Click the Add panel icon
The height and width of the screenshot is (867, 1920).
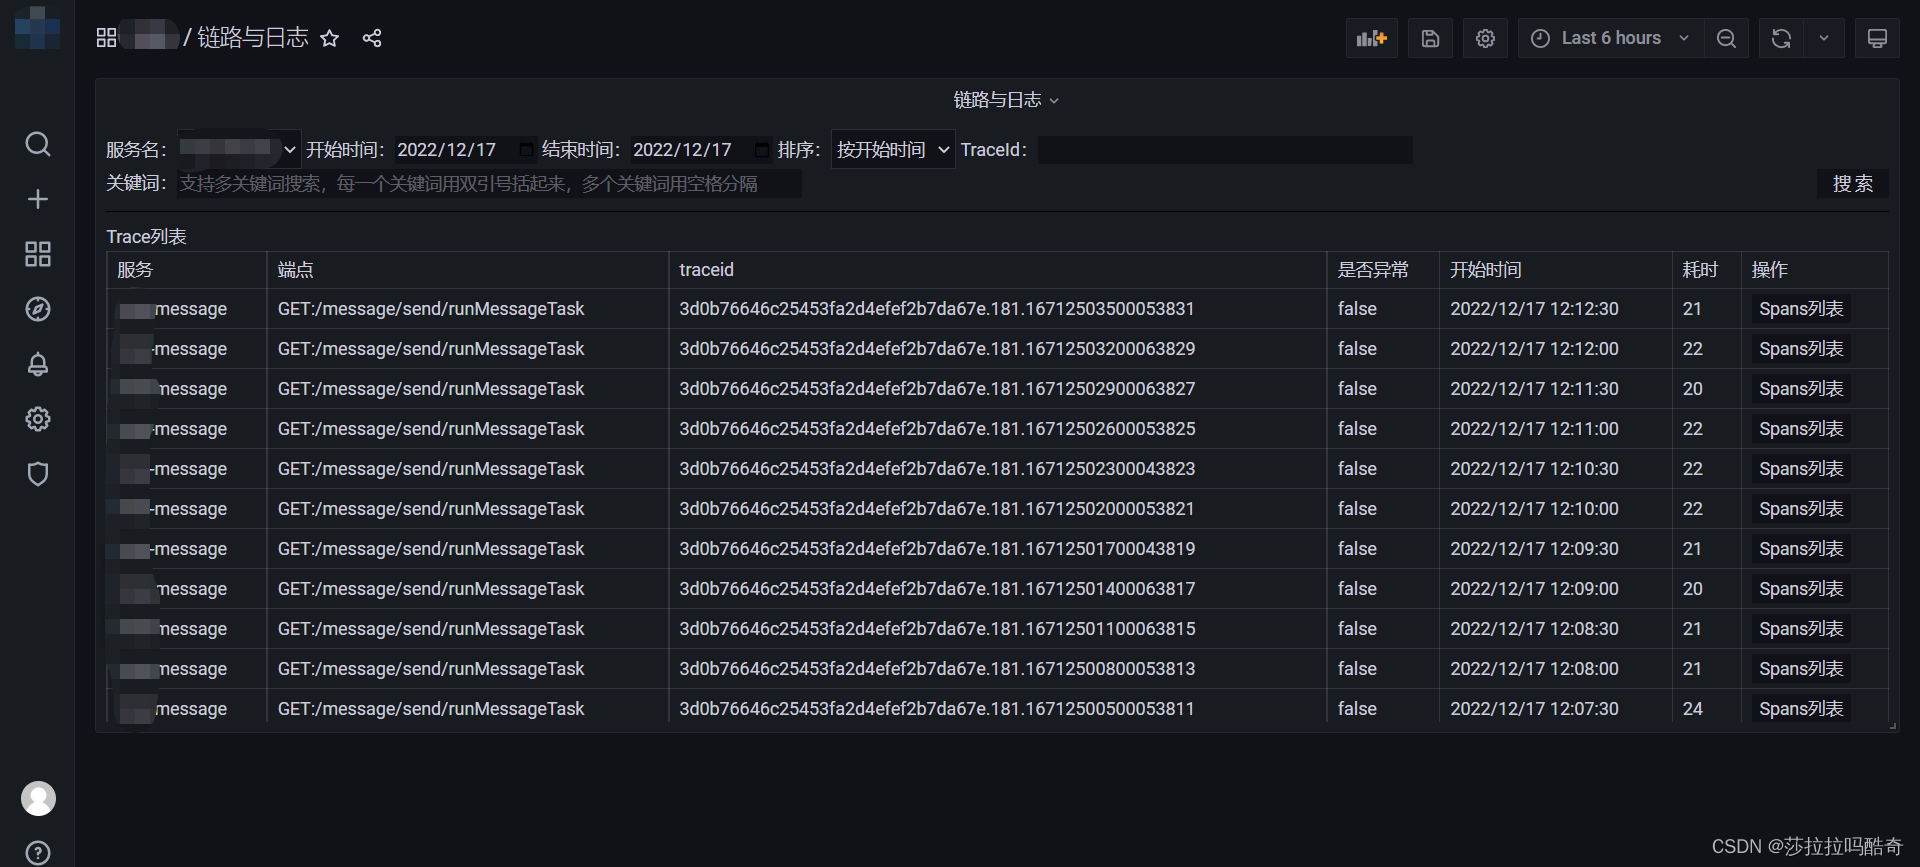[1371, 38]
